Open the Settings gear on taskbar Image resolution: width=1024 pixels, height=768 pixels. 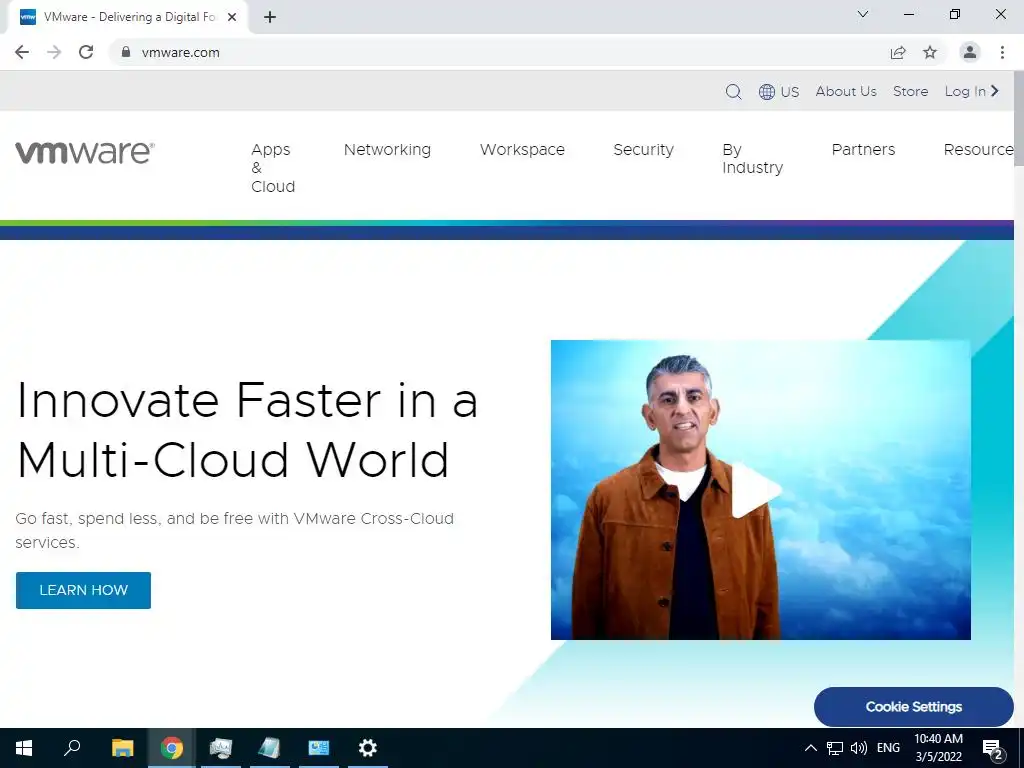click(x=368, y=748)
